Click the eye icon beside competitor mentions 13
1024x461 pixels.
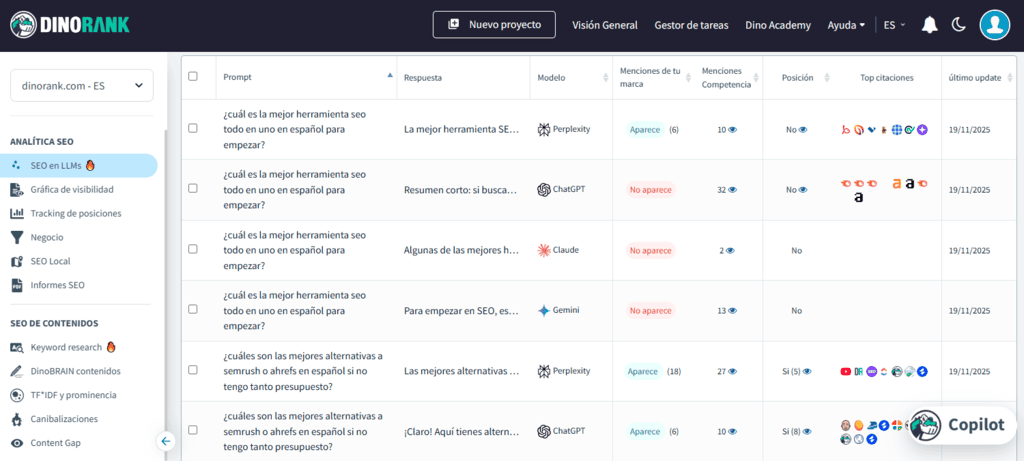732,311
